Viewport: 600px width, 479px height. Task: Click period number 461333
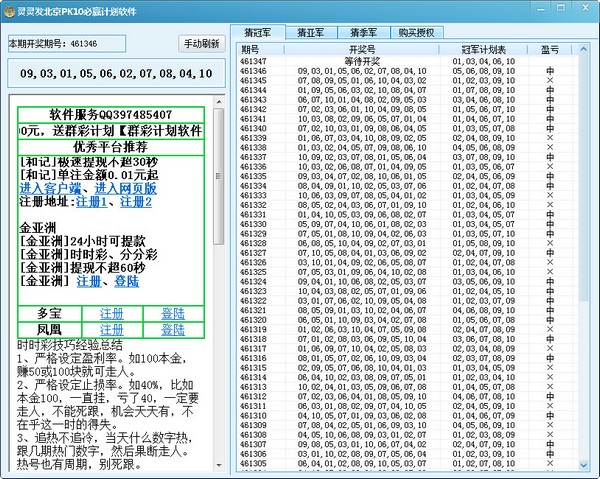(x=253, y=195)
